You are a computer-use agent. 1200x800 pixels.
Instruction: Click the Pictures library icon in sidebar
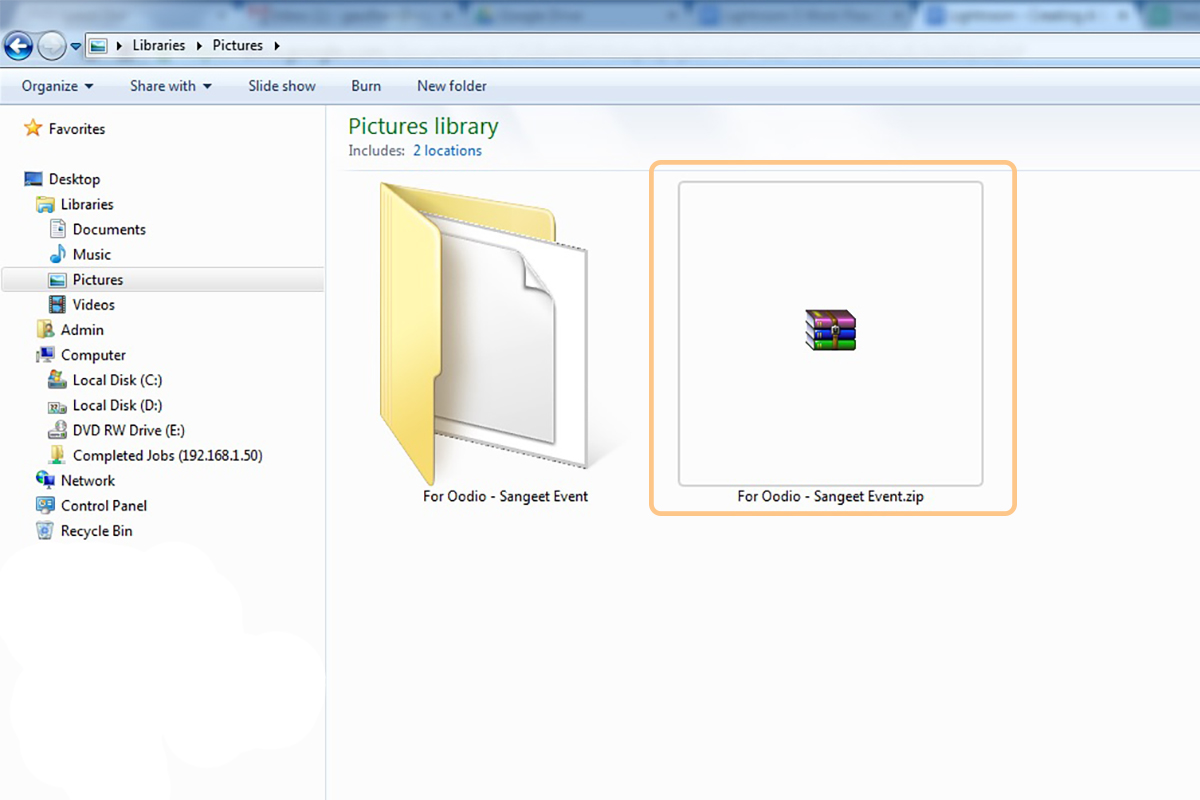[58, 280]
